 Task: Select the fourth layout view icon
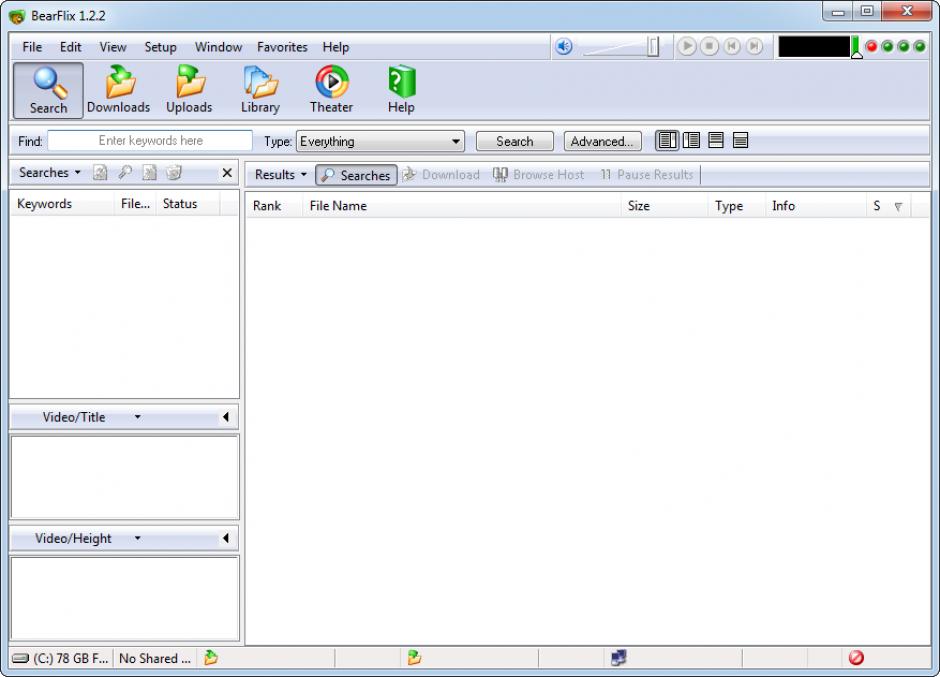click(x=740, y=140)
